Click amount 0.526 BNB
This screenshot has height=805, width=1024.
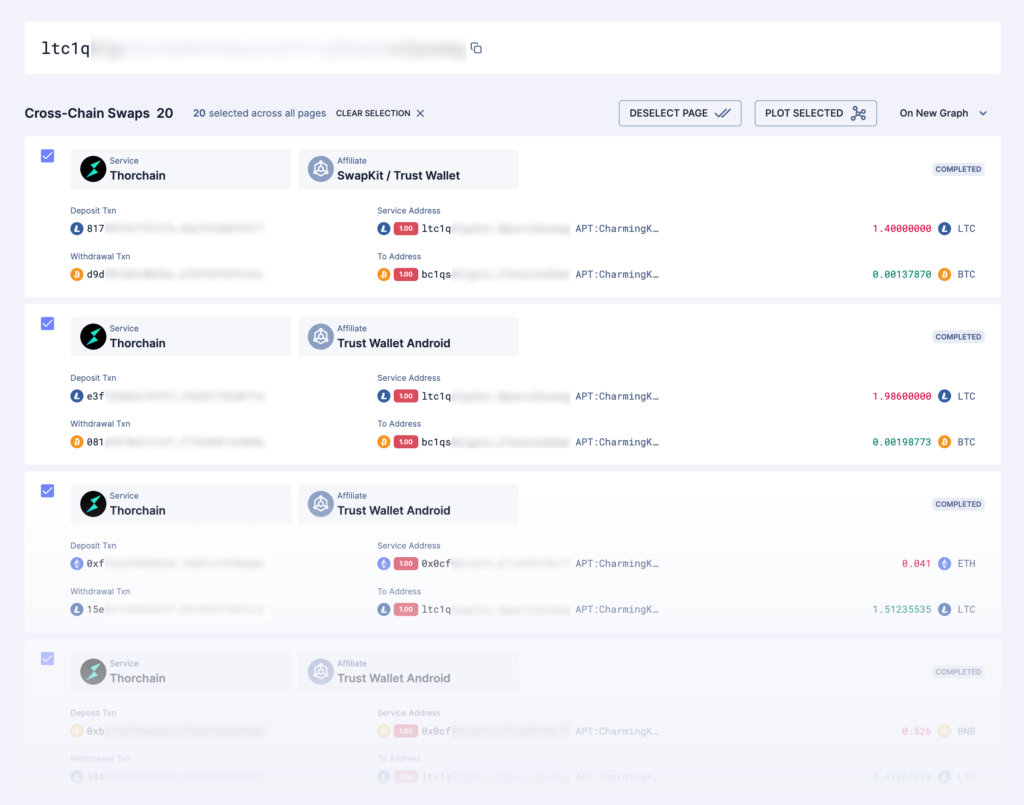(916, 731)
